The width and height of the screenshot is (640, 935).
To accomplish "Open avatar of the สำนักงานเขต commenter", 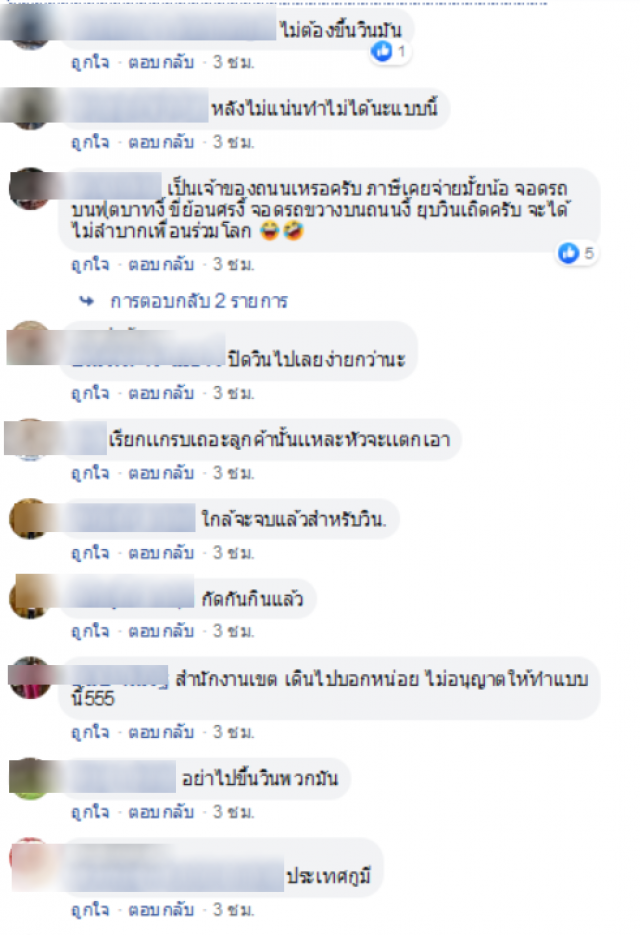I will (x=29, y=677).
